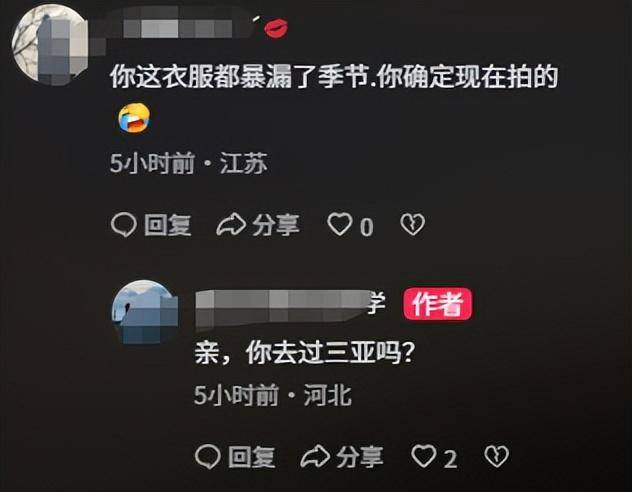The width and height of the screenshot is (632, 492).
Task: Click the crying laughing emoji in comment
Action: pyautogui.click(x=134, y=118)
